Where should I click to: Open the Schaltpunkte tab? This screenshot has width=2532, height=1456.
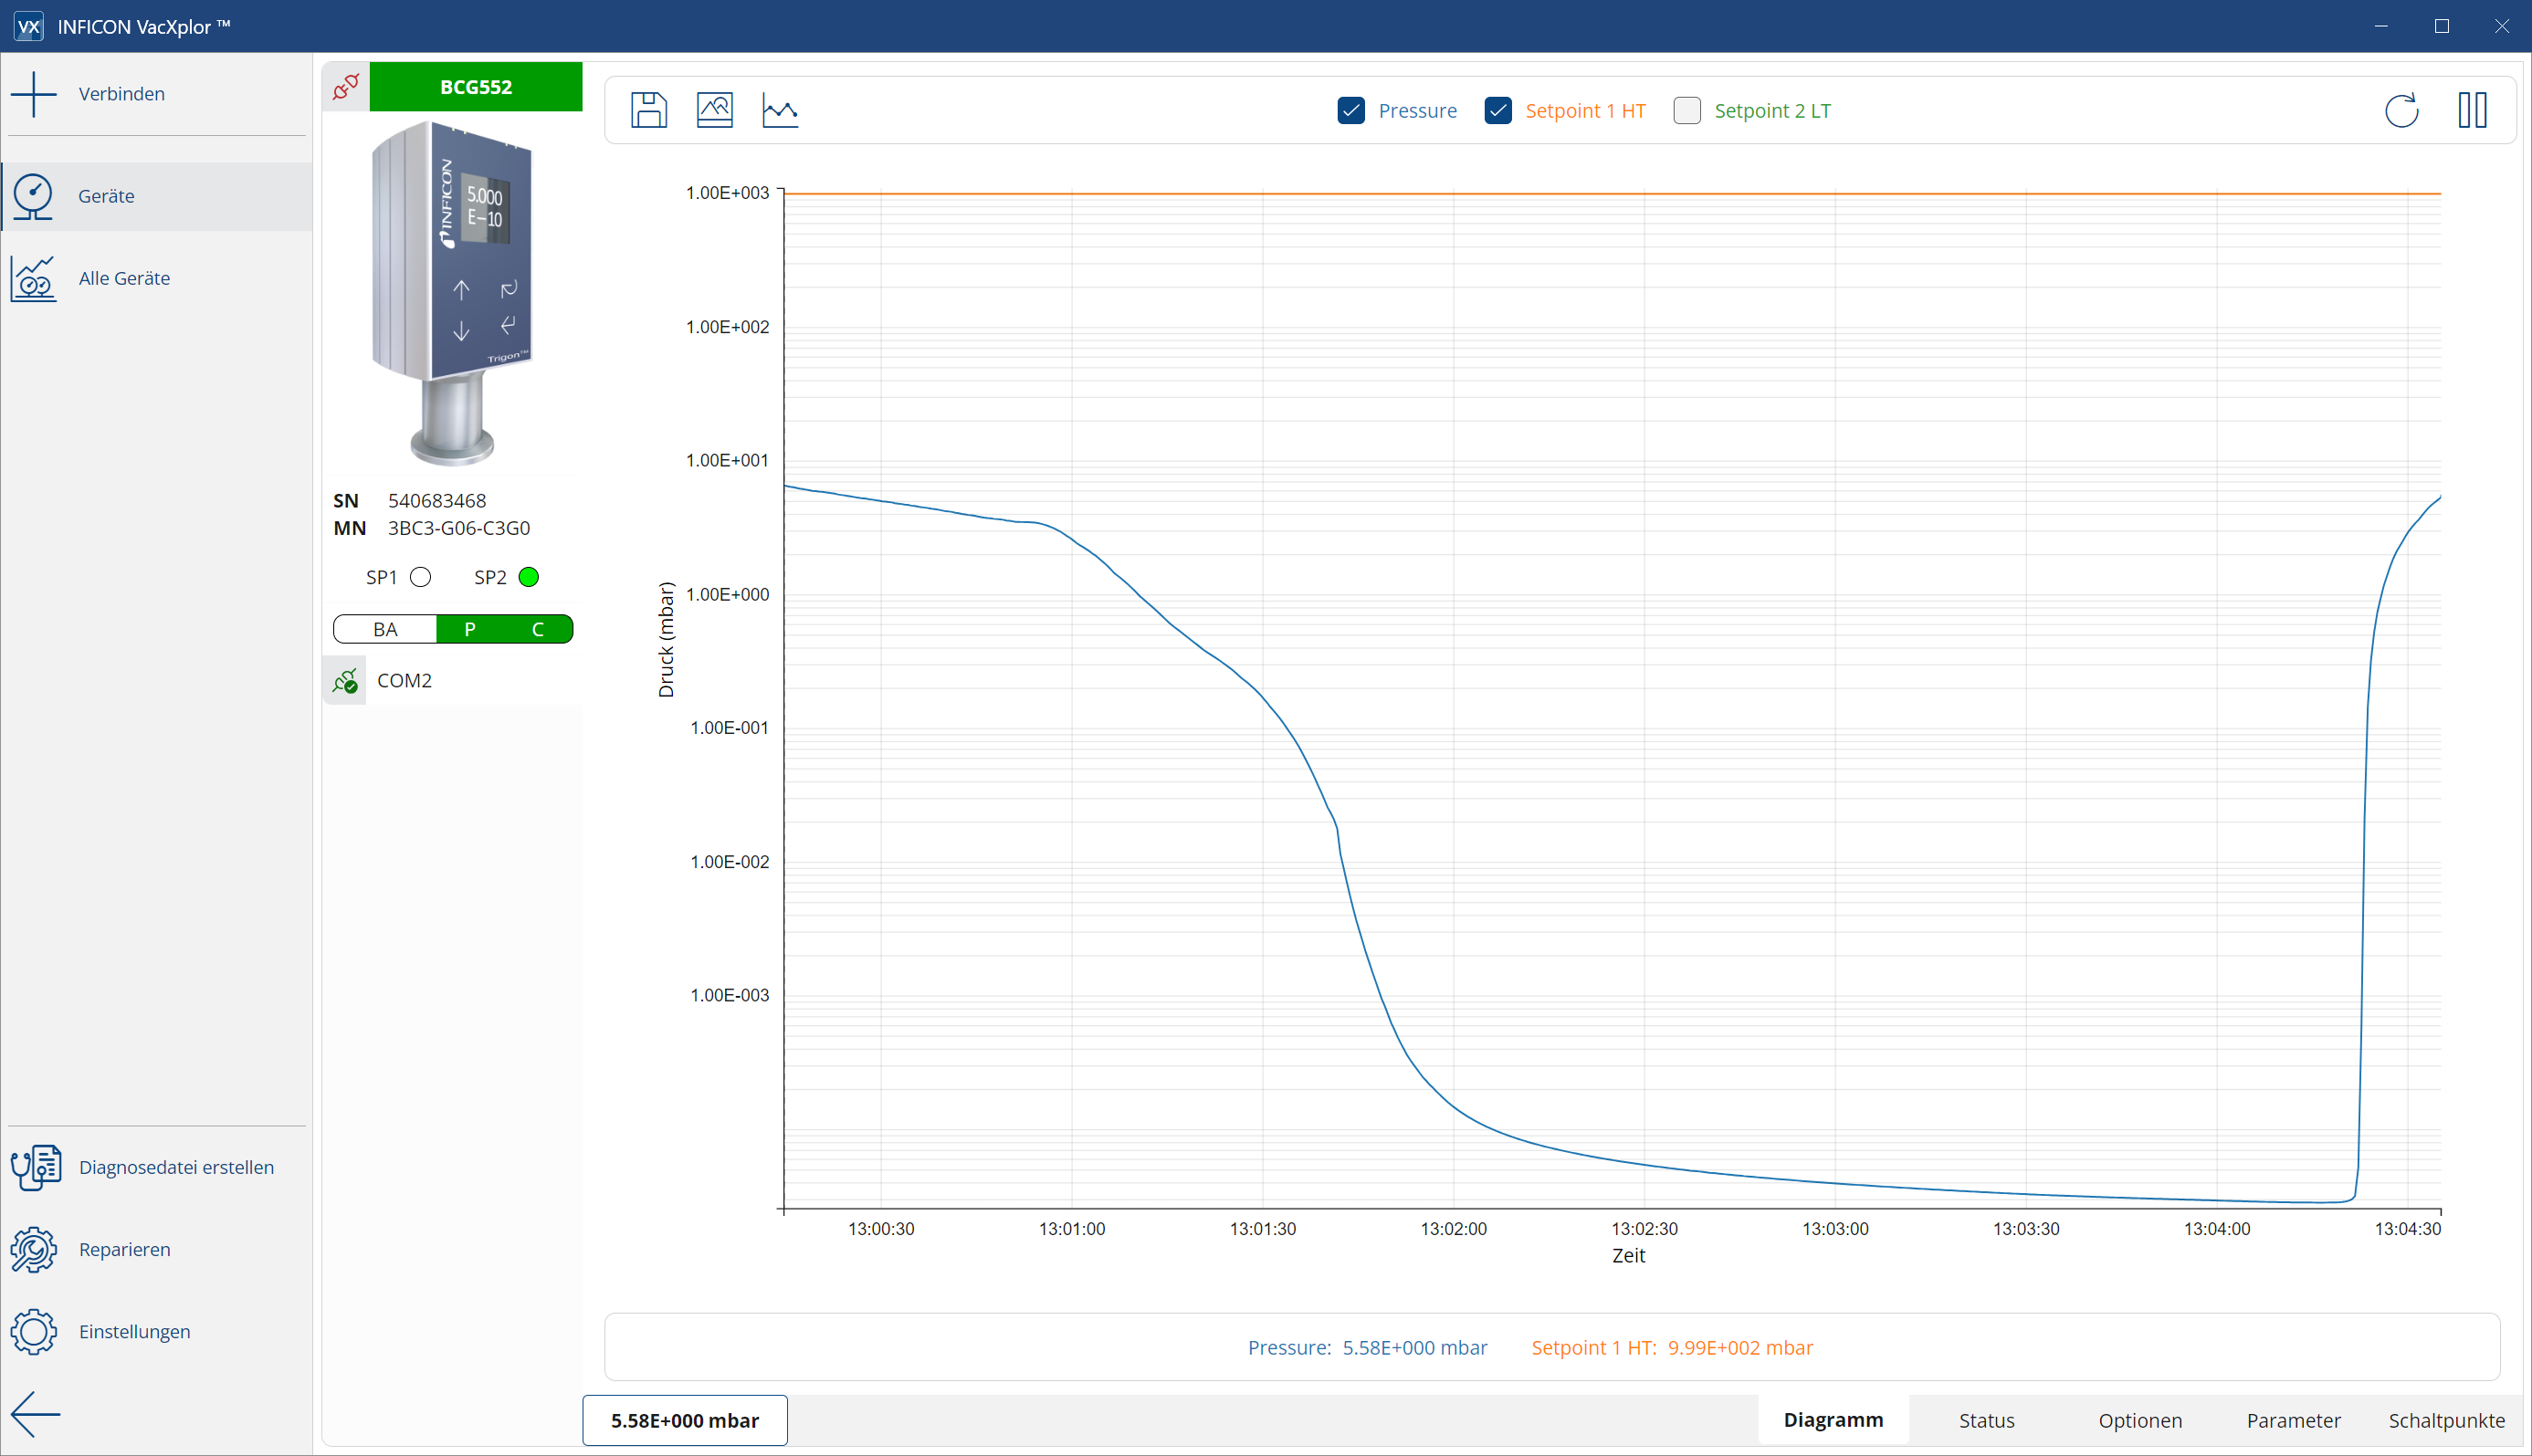tap(2446, 1420)
